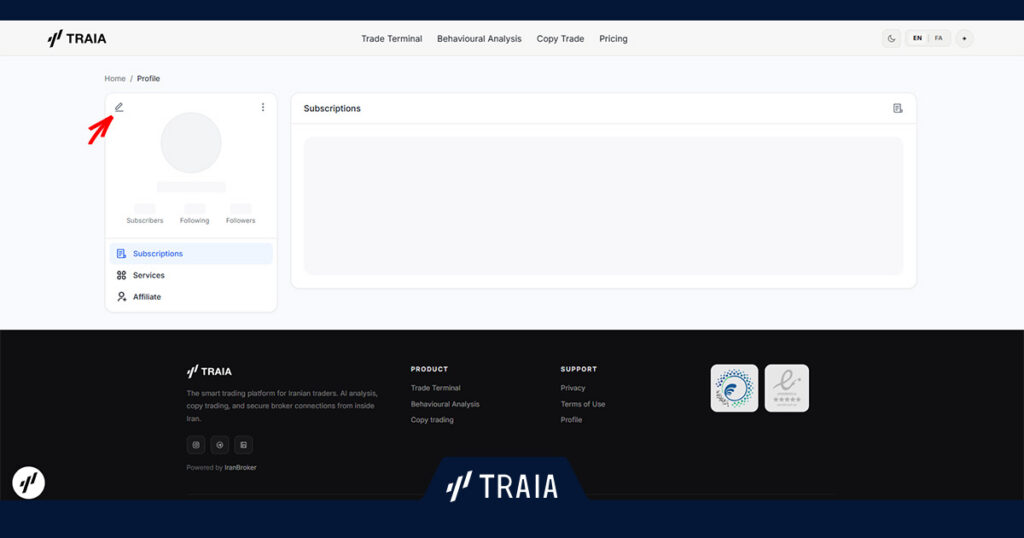This screenshot has width=1024, height=538.
Task: Open the Instagram icon in footer
Action: 196,445
